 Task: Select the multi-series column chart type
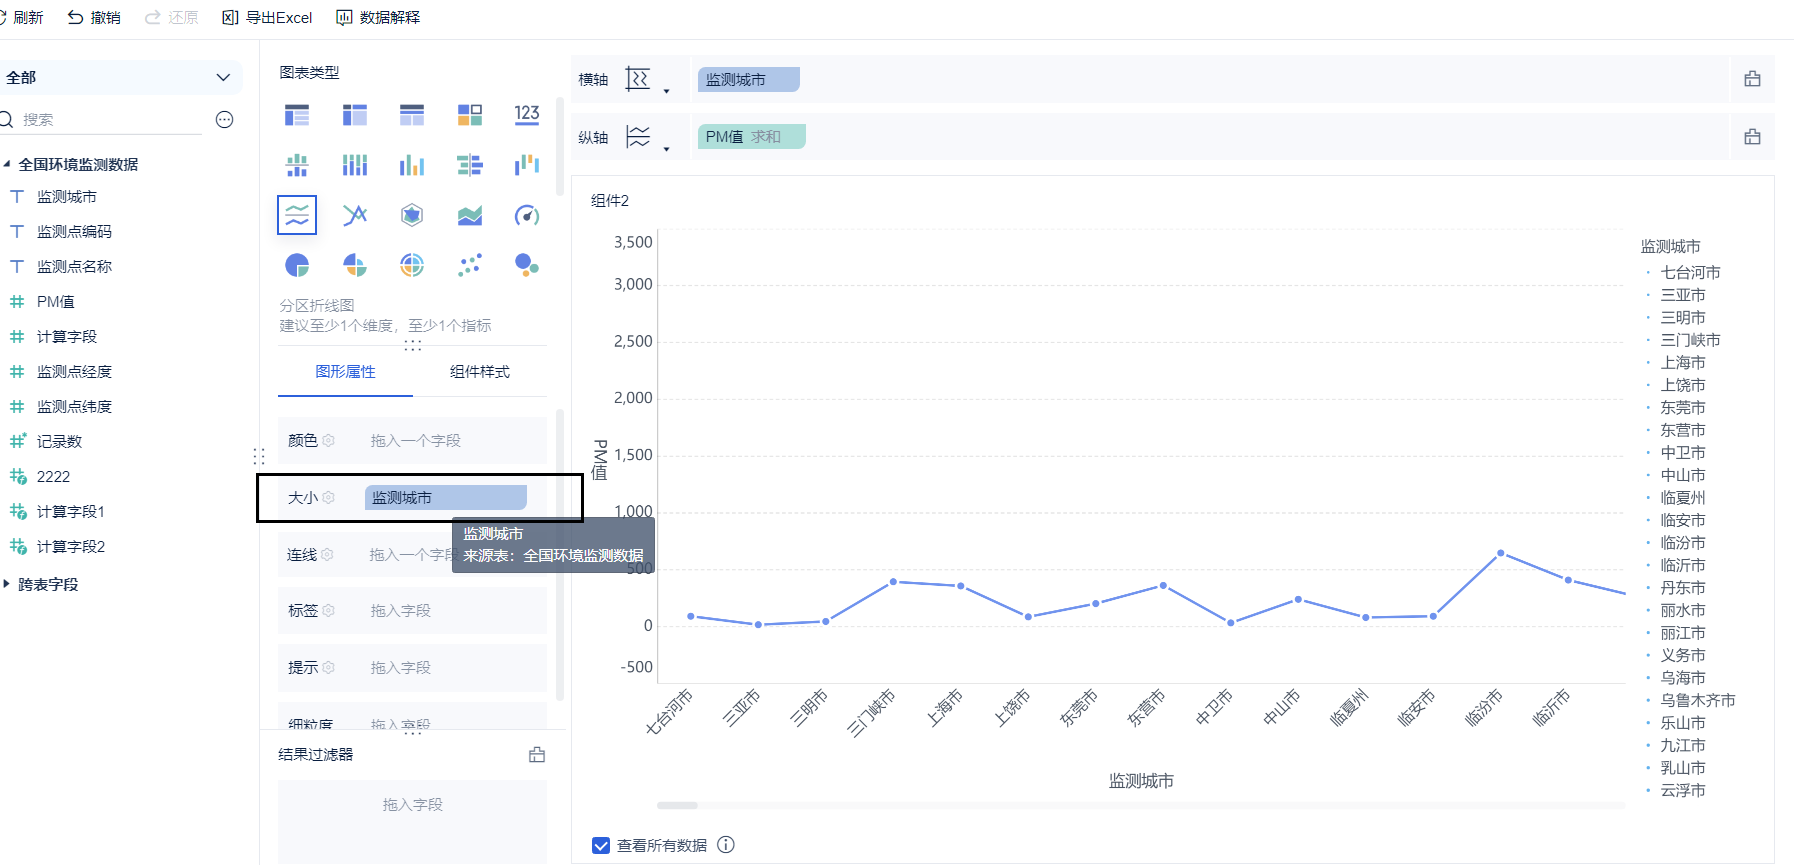412,165
